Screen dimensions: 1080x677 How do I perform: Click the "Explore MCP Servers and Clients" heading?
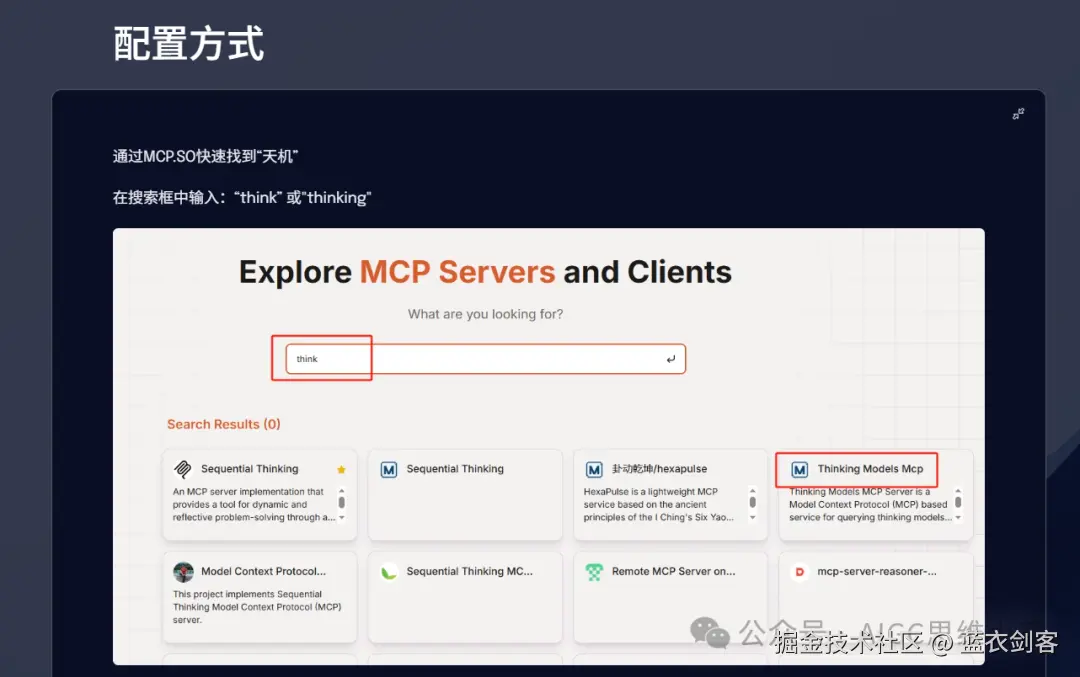485,272
